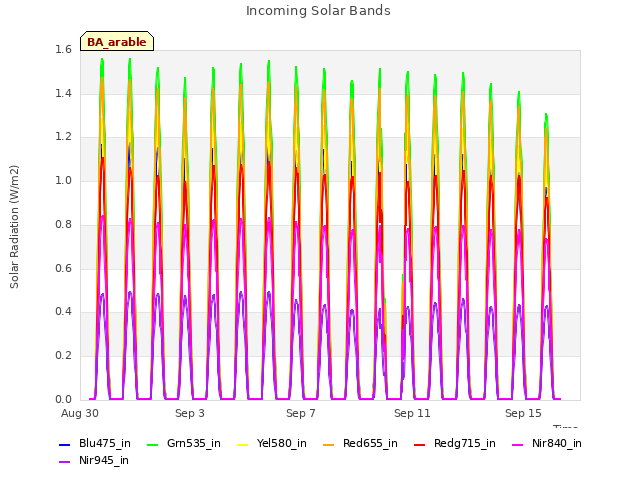Toggle the Redg715_in legend label
640x480 pixels.
pyautogui.click(x=465, y=443)
